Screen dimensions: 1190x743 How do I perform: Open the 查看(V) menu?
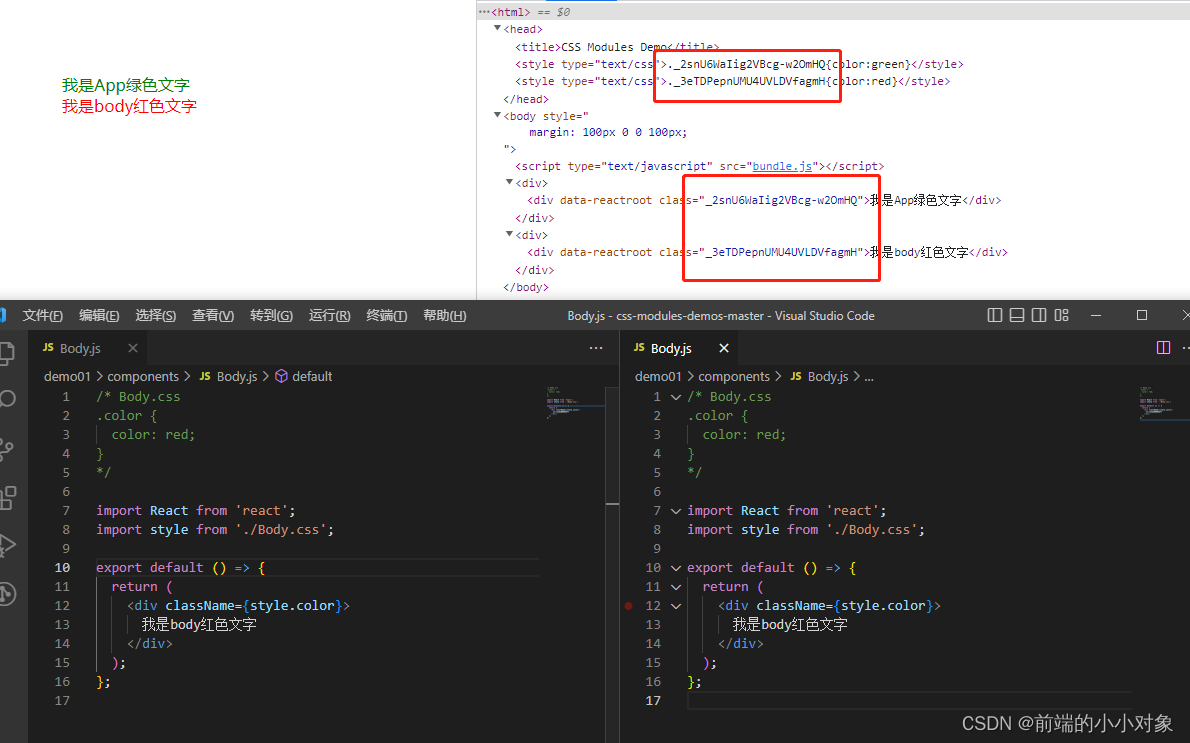[212, 316]
